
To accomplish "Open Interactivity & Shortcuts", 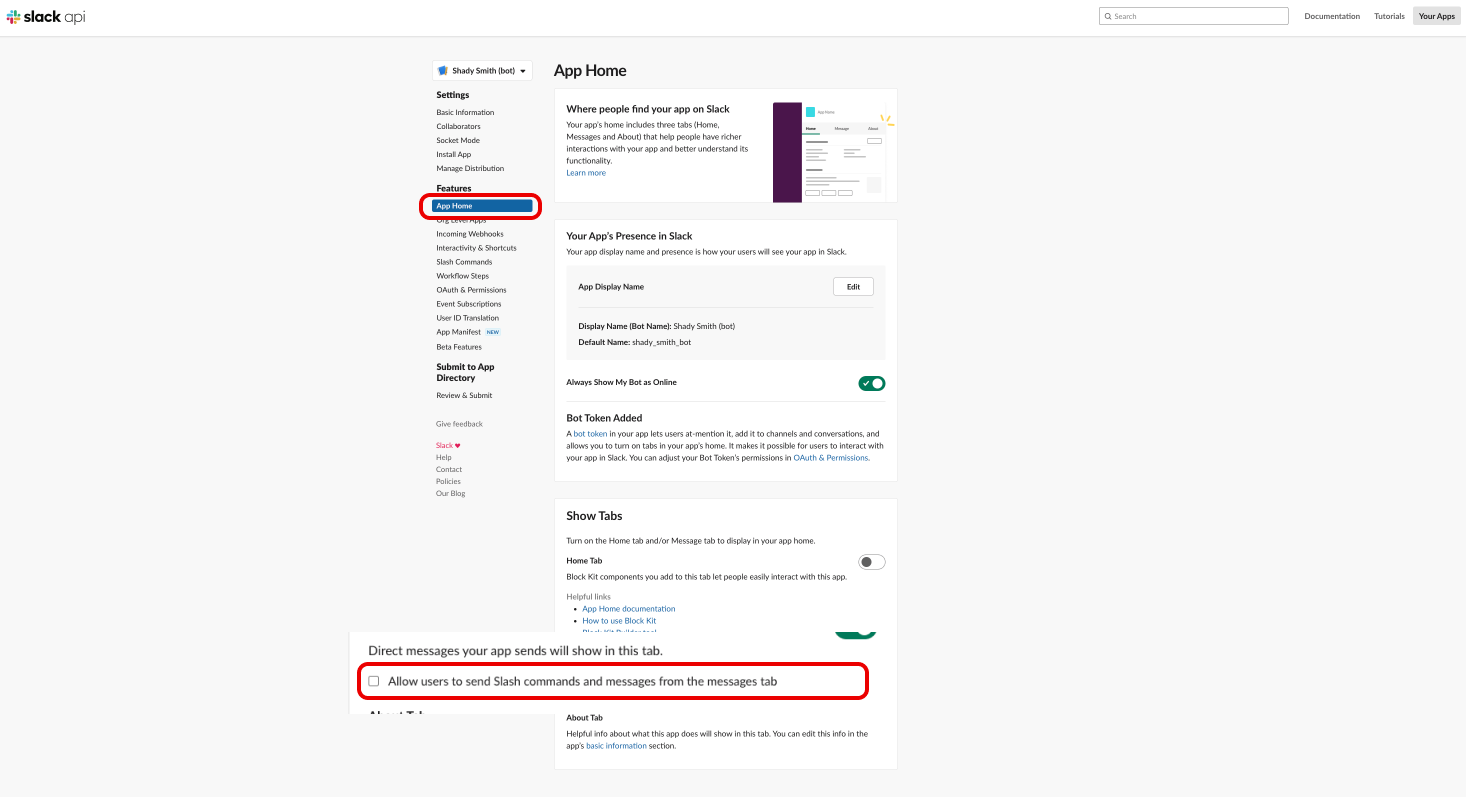I will [476, 248].
